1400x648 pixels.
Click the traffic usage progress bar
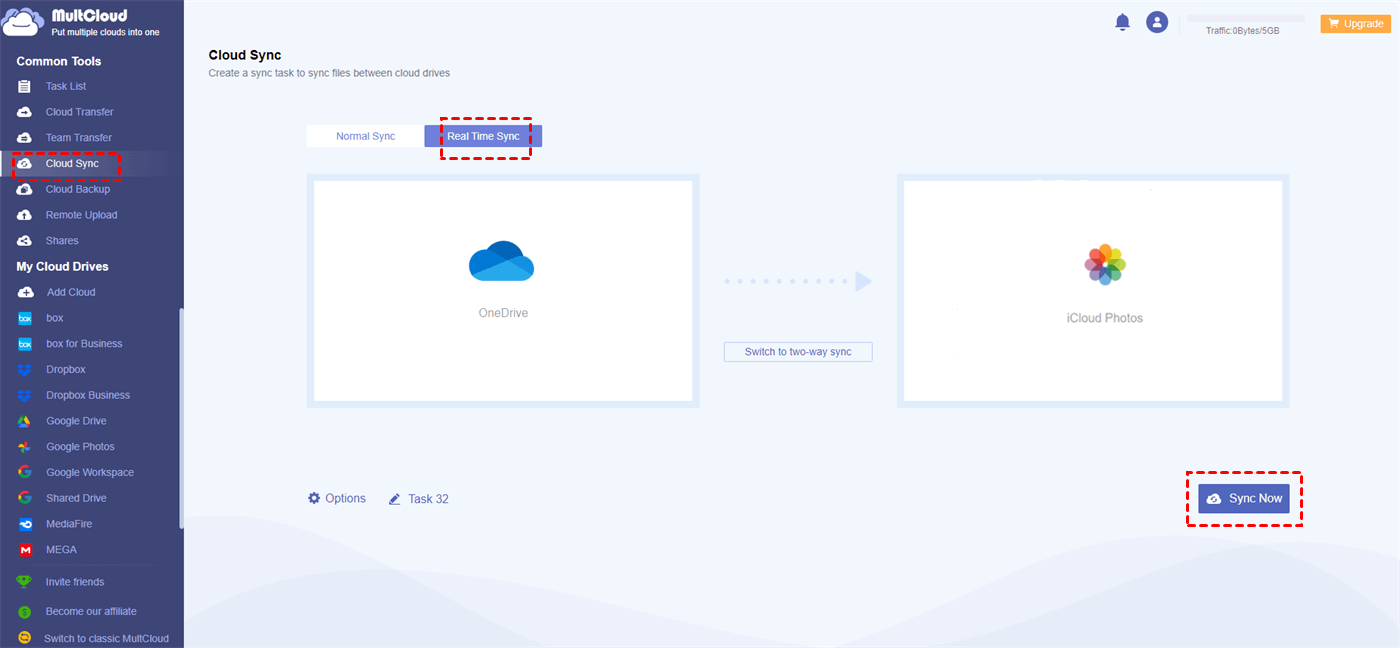(1245, 18)
